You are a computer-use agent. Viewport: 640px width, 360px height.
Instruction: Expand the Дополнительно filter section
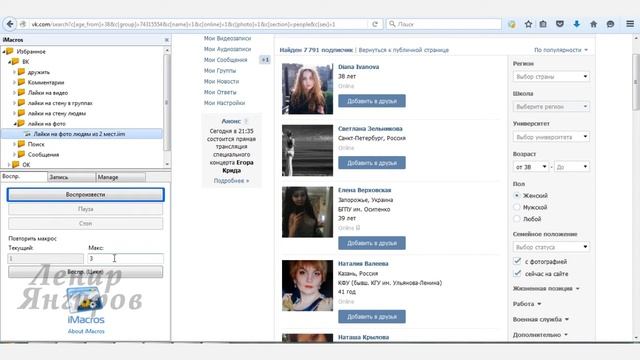(540, 335)
